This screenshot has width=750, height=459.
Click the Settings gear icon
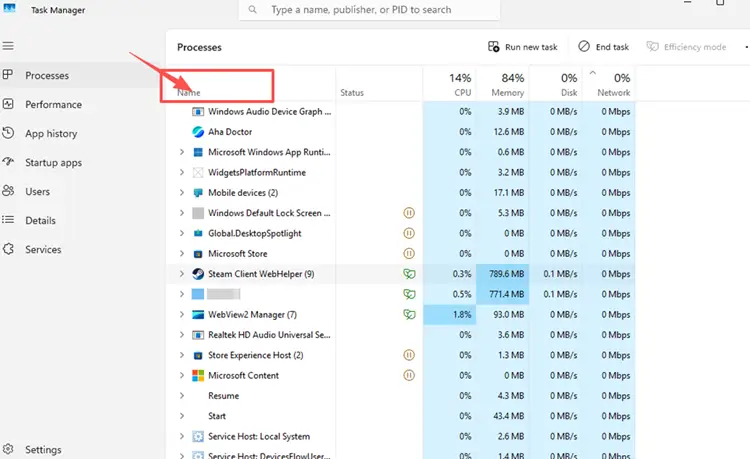[x=8, y=449]
